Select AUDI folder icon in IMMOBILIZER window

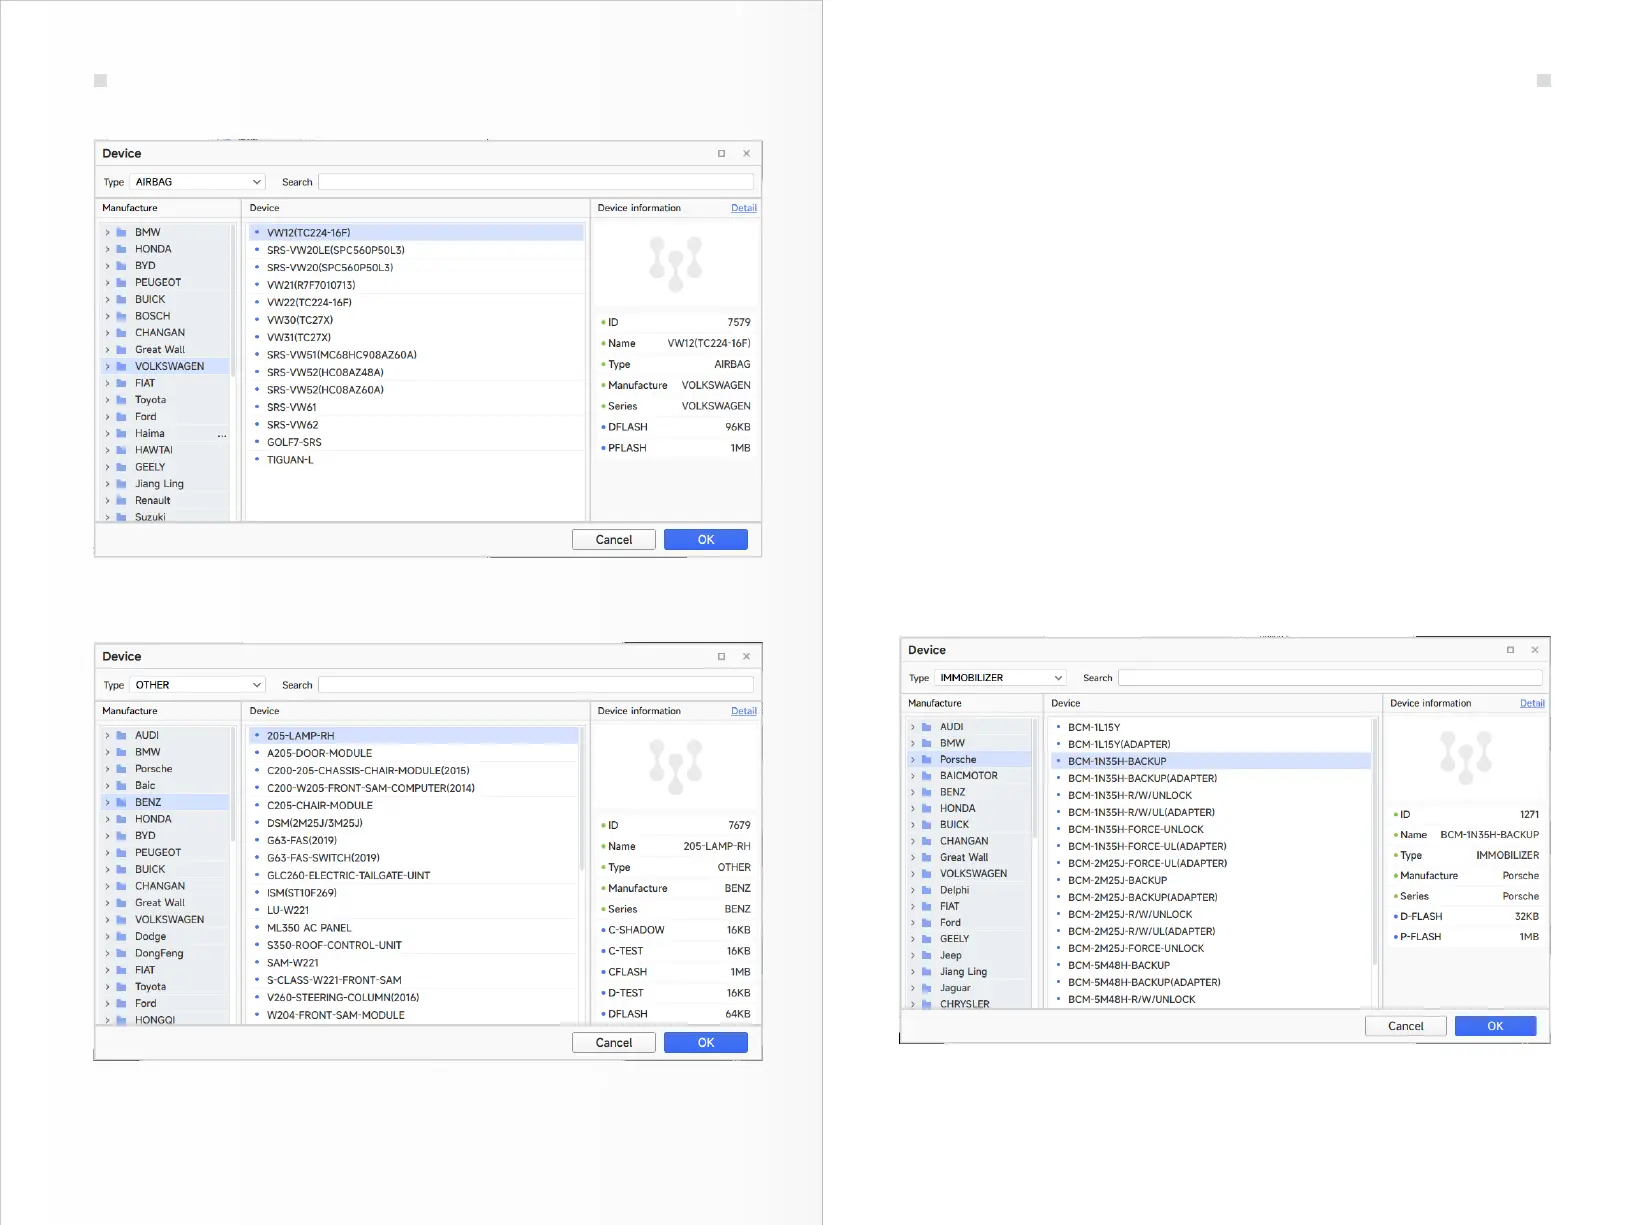click(x=927, y=727)
